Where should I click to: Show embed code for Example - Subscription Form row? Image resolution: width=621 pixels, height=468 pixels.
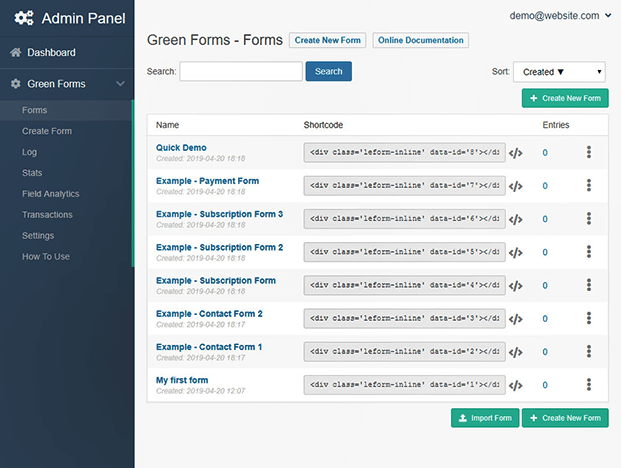pos(516,286)
